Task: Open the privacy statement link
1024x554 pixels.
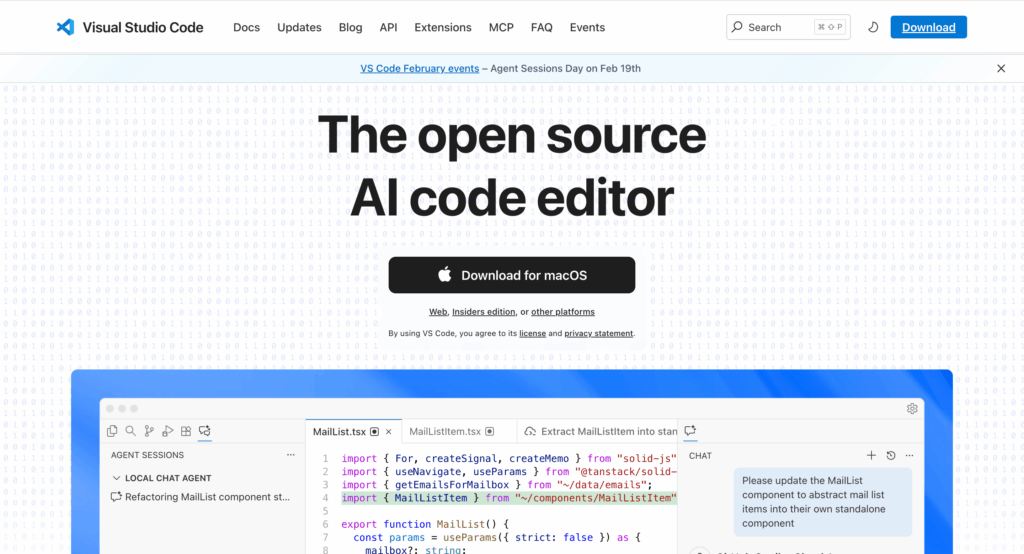Action: point(599,333)
